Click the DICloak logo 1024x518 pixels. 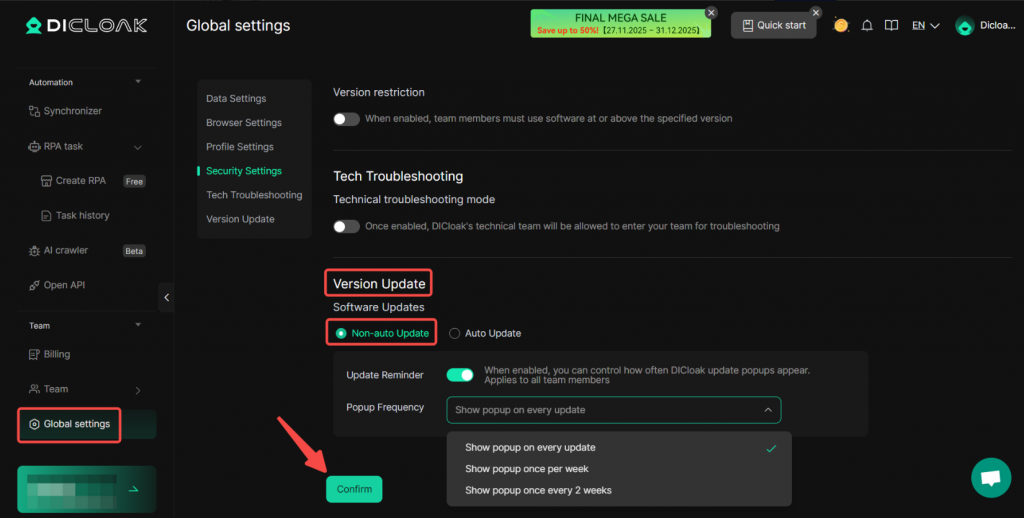coord(86,25)
